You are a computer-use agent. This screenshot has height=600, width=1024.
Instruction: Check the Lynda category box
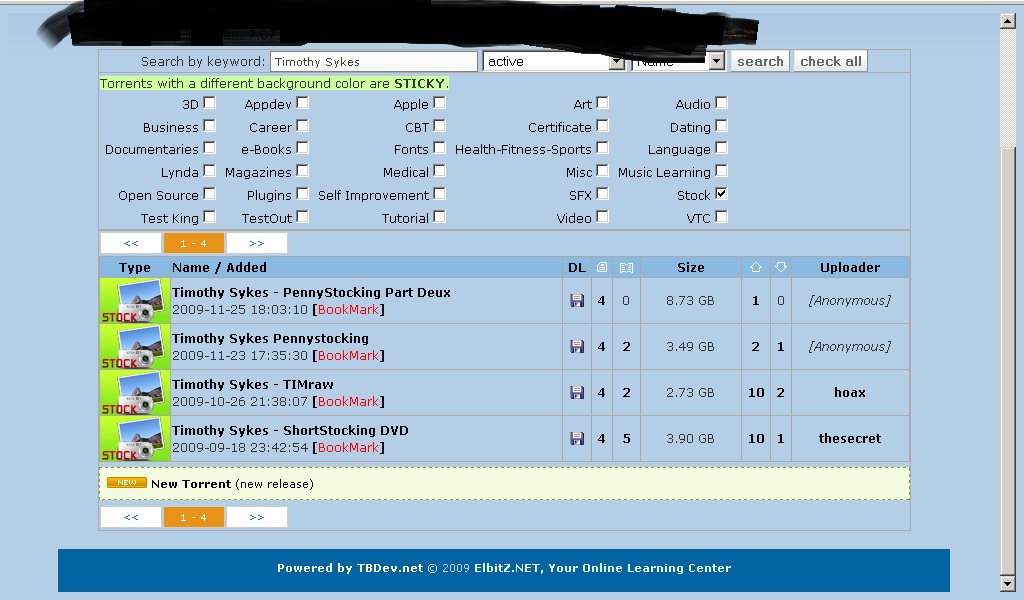tap(210, 171)
